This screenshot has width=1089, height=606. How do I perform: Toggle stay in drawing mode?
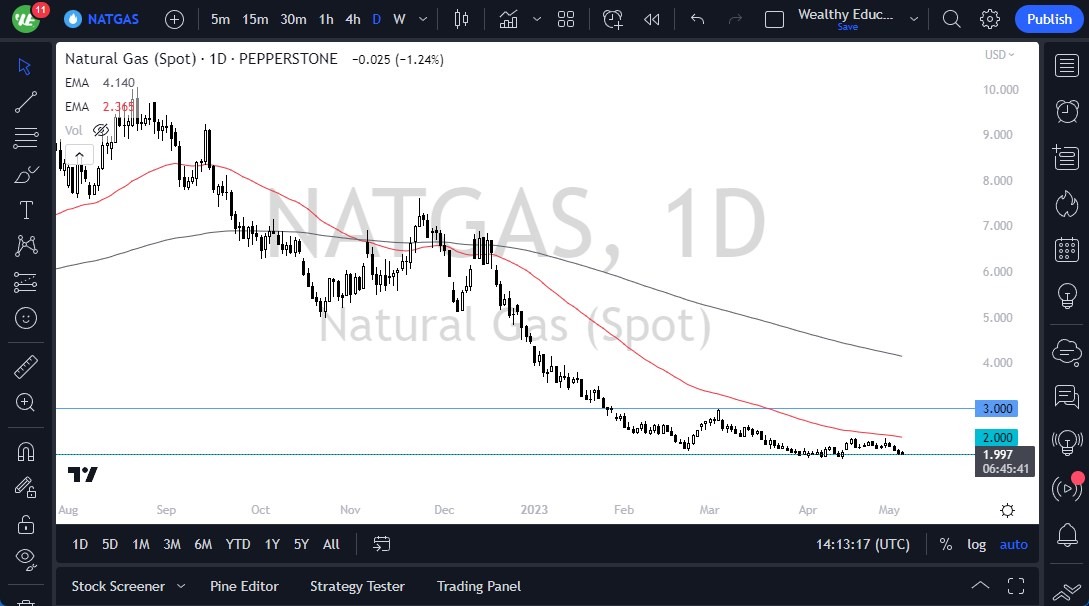(x=26, y=487)
